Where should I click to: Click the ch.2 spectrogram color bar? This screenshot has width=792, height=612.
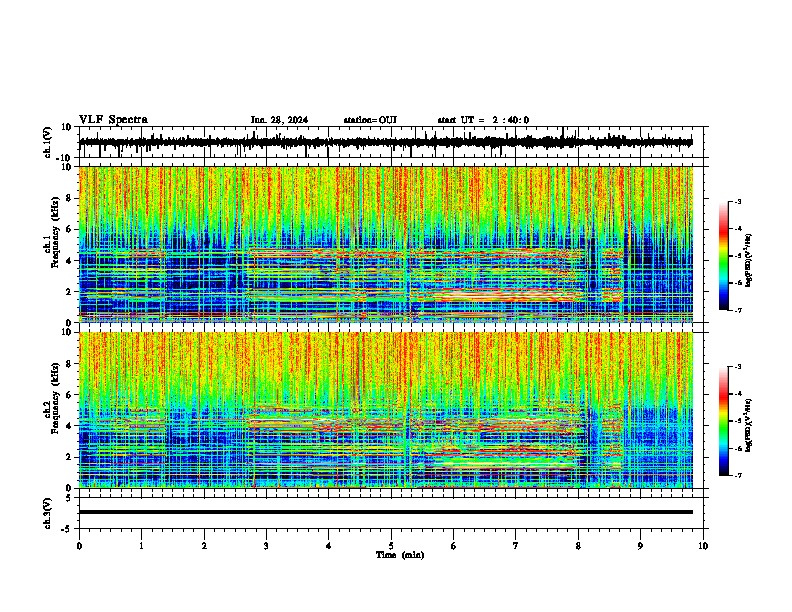tap(724, 421)
